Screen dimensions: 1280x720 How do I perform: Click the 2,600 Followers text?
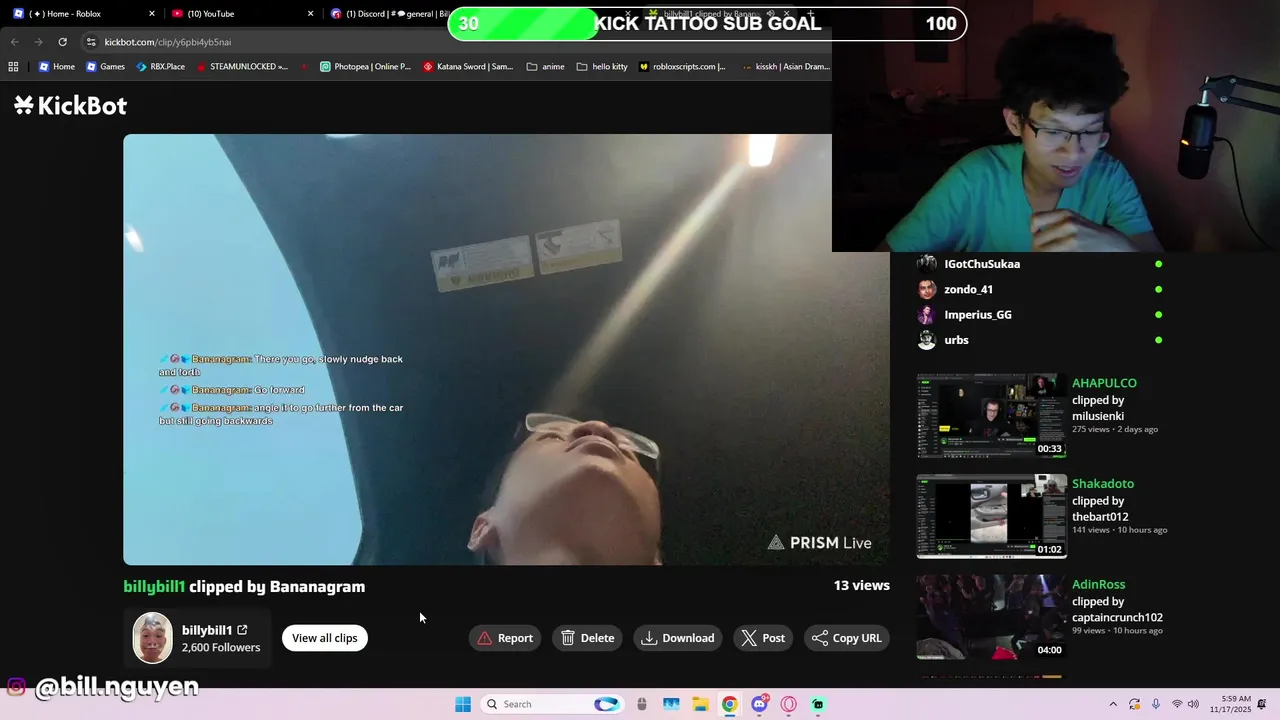tap(221, 648)
